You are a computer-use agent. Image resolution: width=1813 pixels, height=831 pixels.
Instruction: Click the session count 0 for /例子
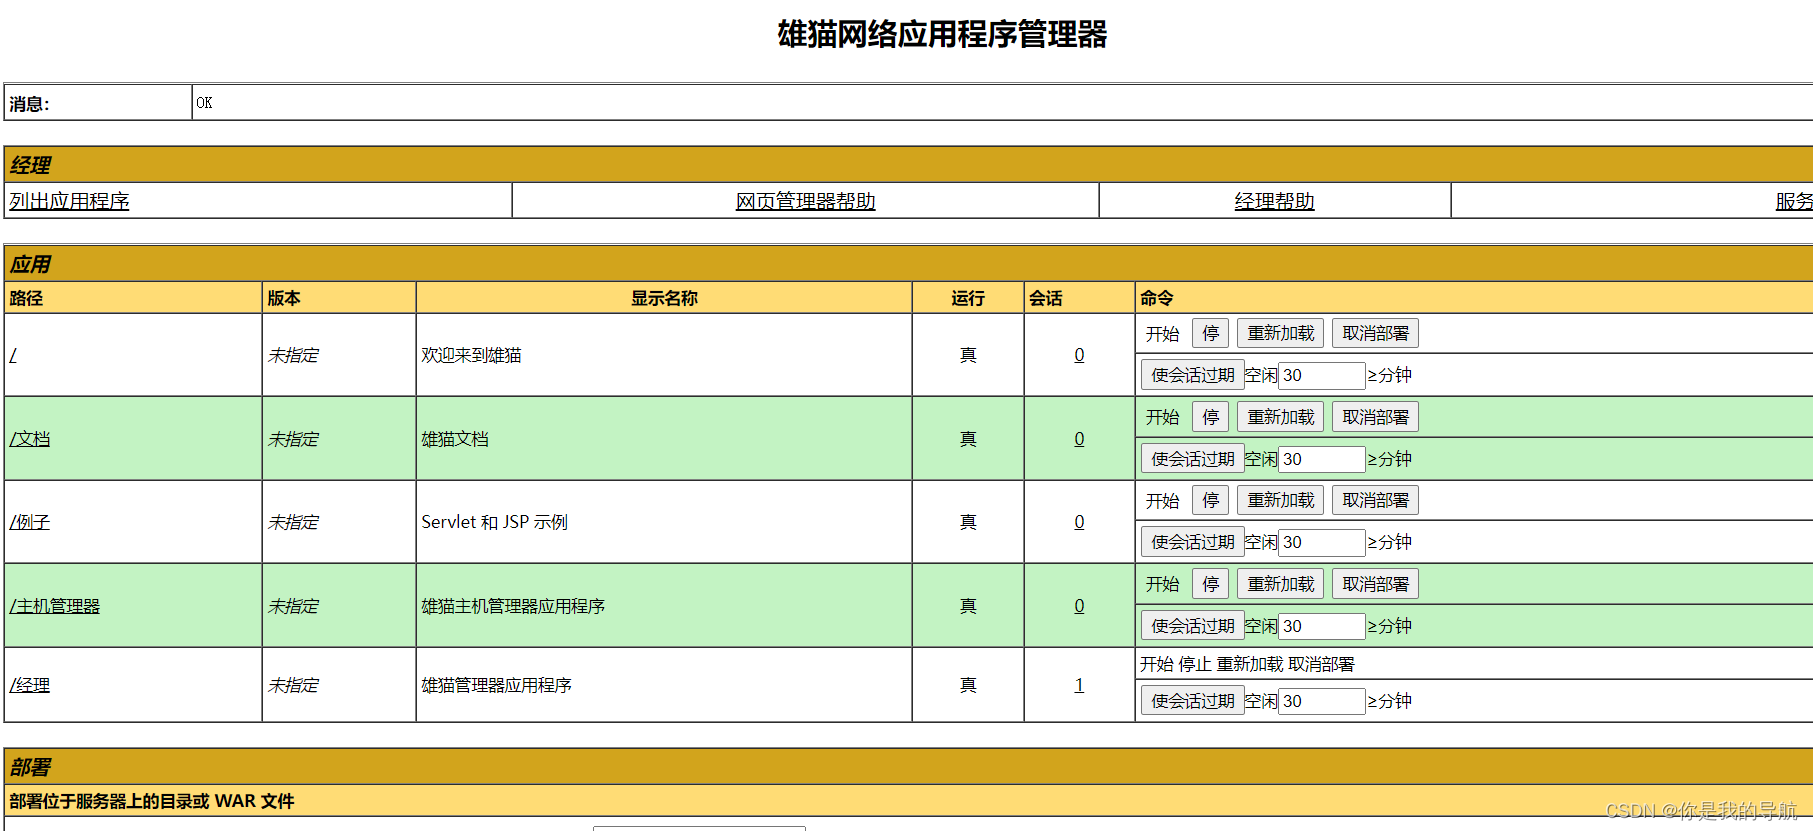(1079, 522)
